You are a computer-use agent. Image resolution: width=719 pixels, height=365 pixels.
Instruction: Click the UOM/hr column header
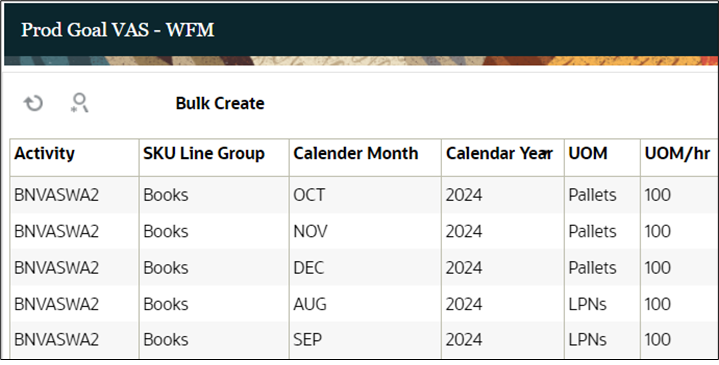[677, 153]
